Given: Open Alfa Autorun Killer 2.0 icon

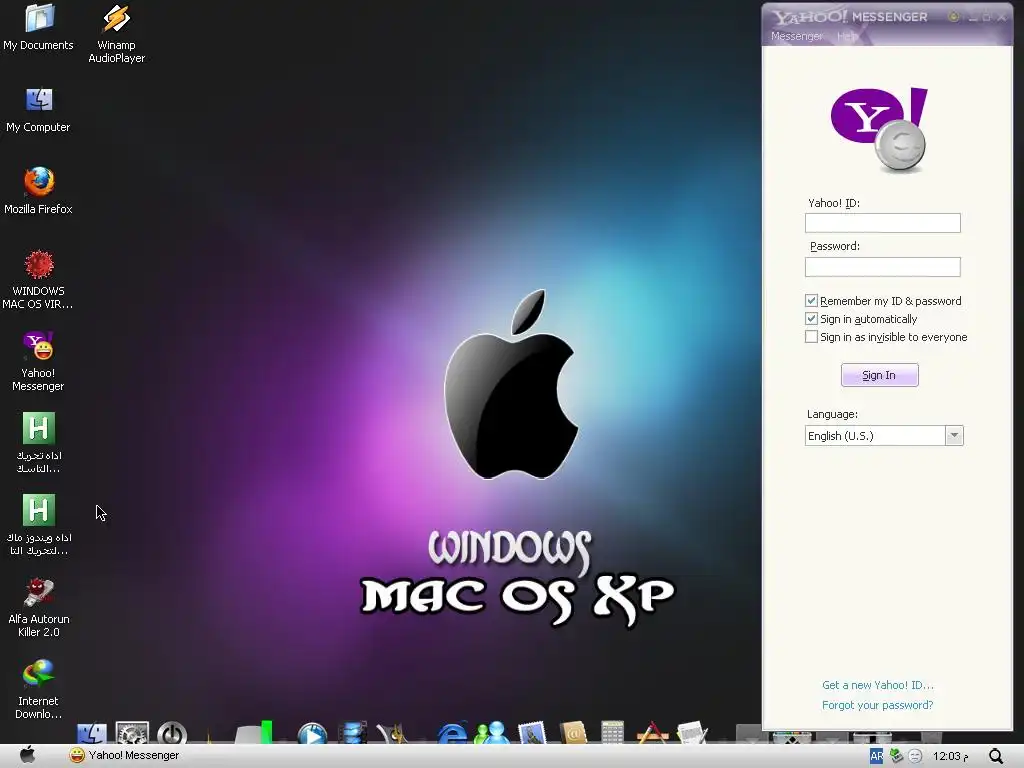Looking at the screenshot, I should click(39, 607).
